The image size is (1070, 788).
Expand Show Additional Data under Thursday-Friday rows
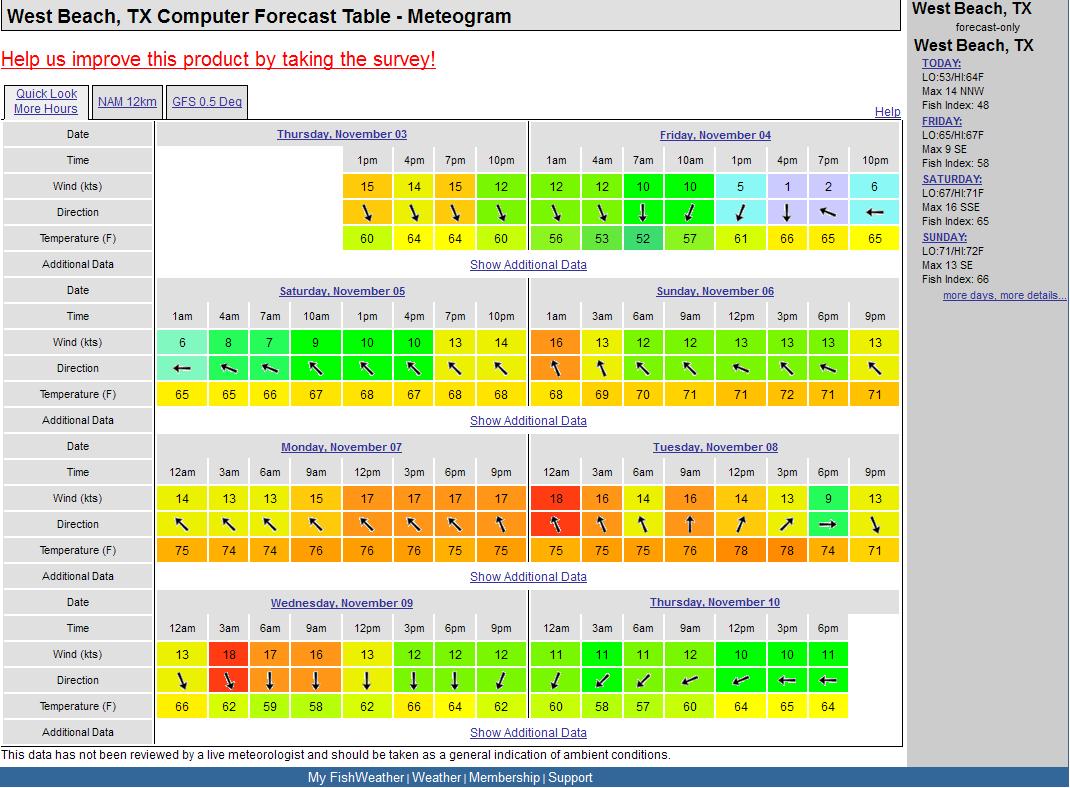point(528,265)
